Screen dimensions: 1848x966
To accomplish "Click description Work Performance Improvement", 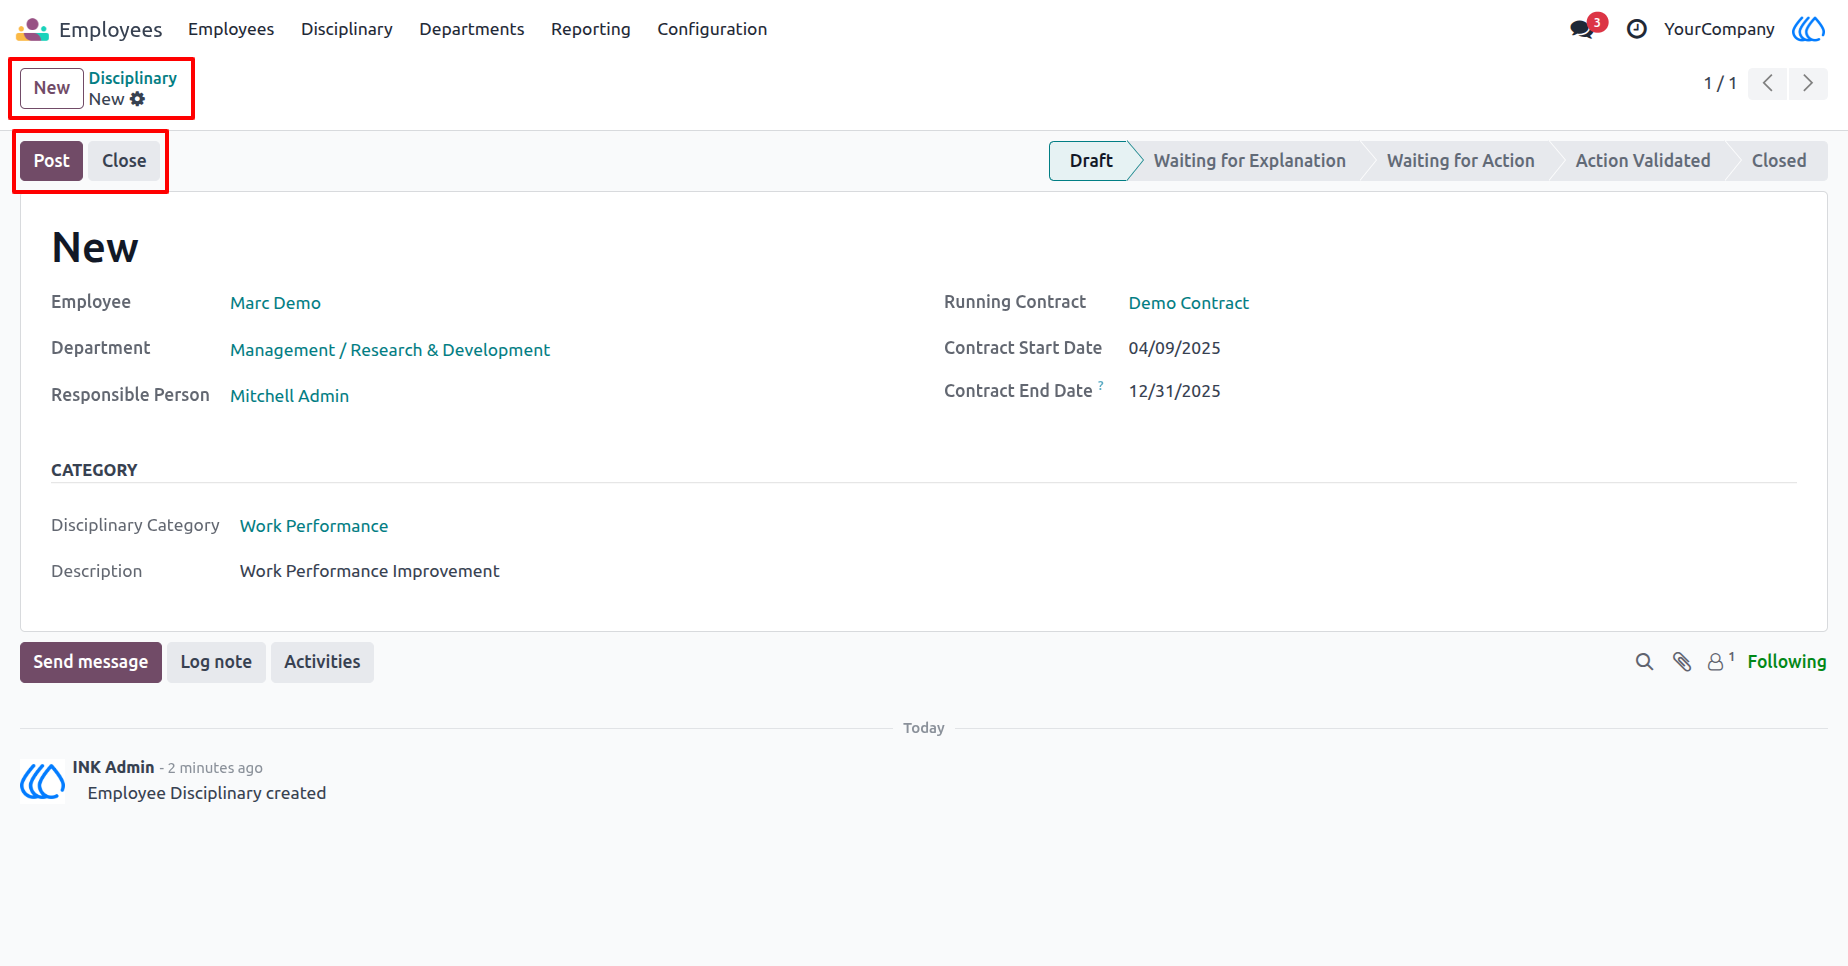I will (369, 571).
